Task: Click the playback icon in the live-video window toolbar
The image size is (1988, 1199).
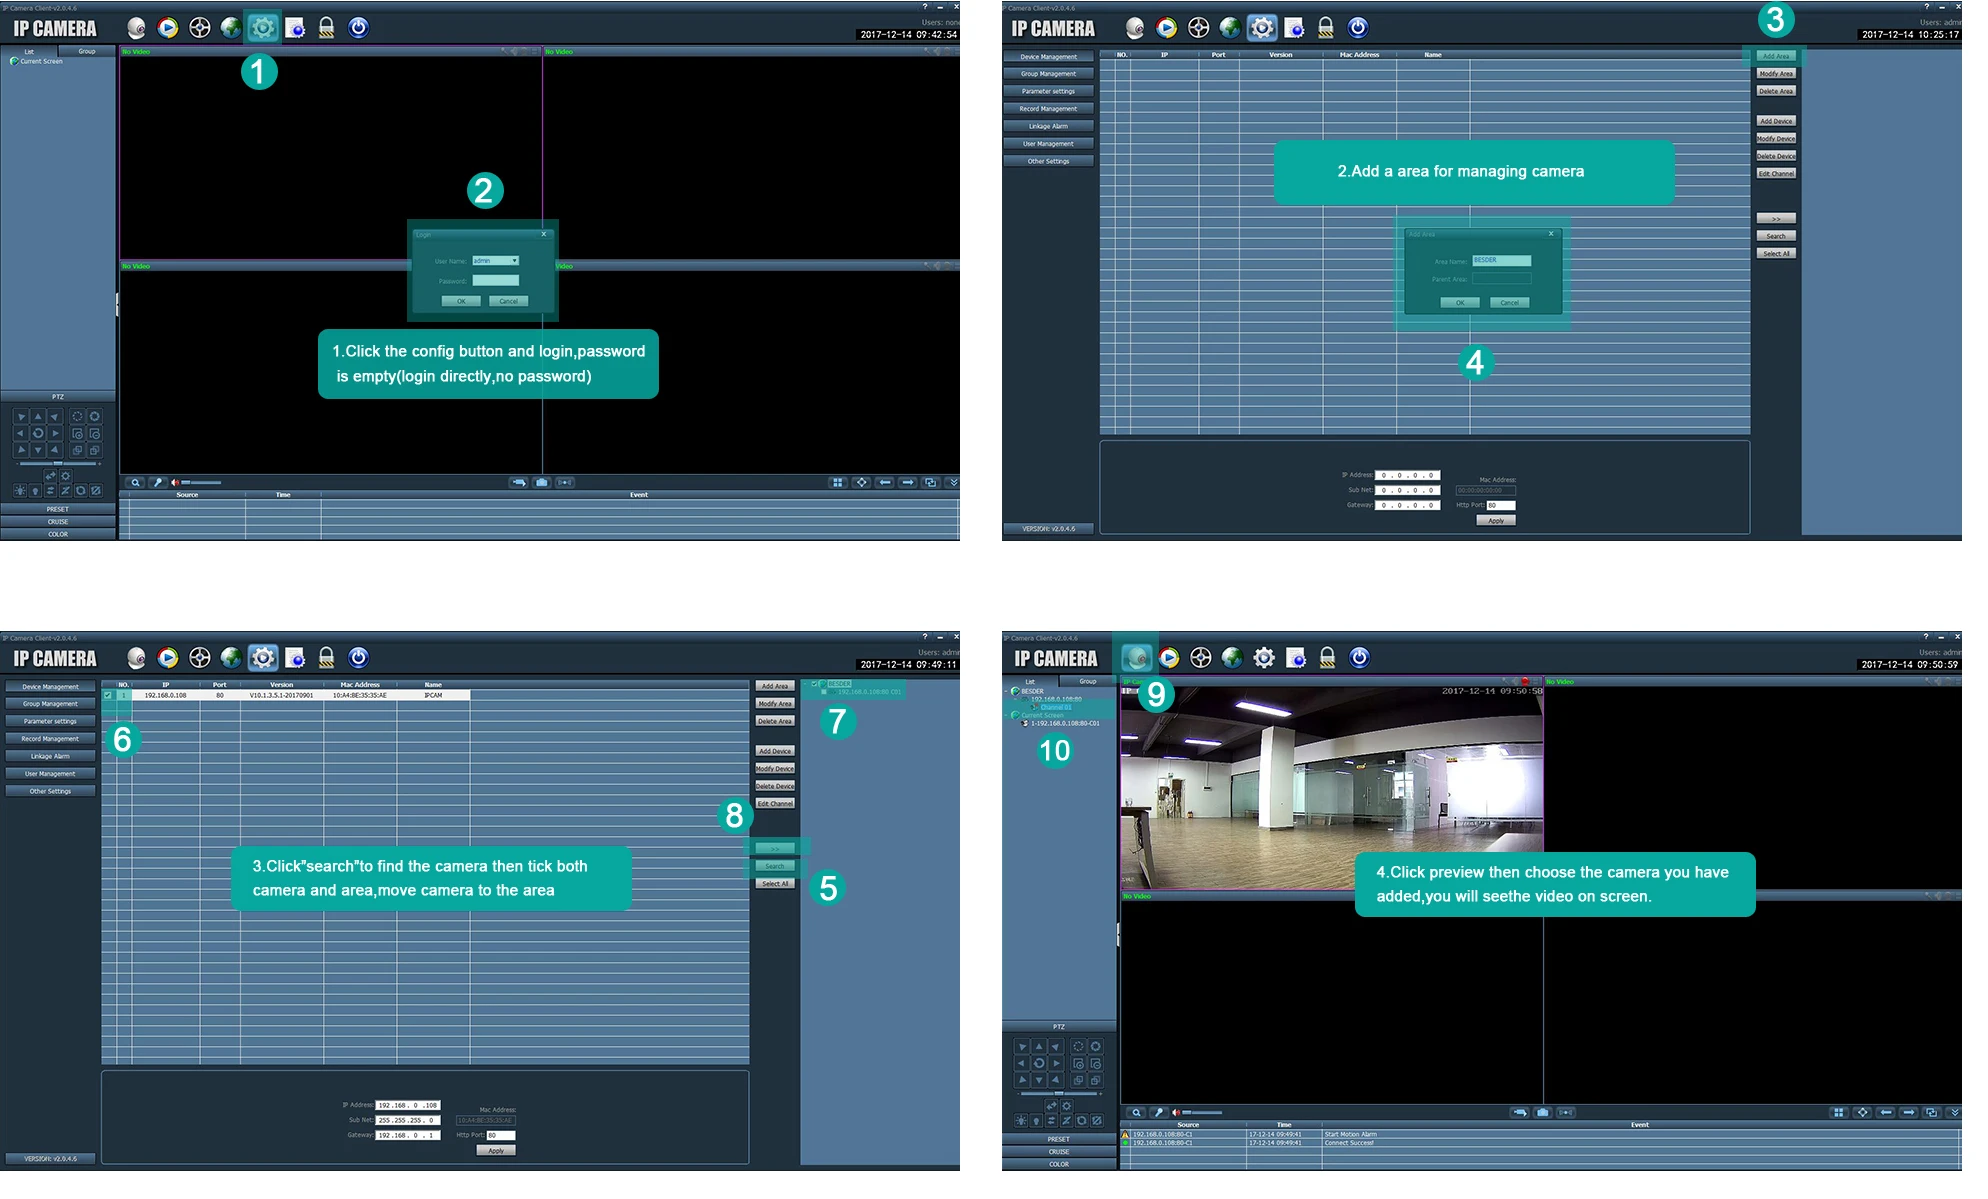Action: pyautogui.click(x=1169, y=658)
